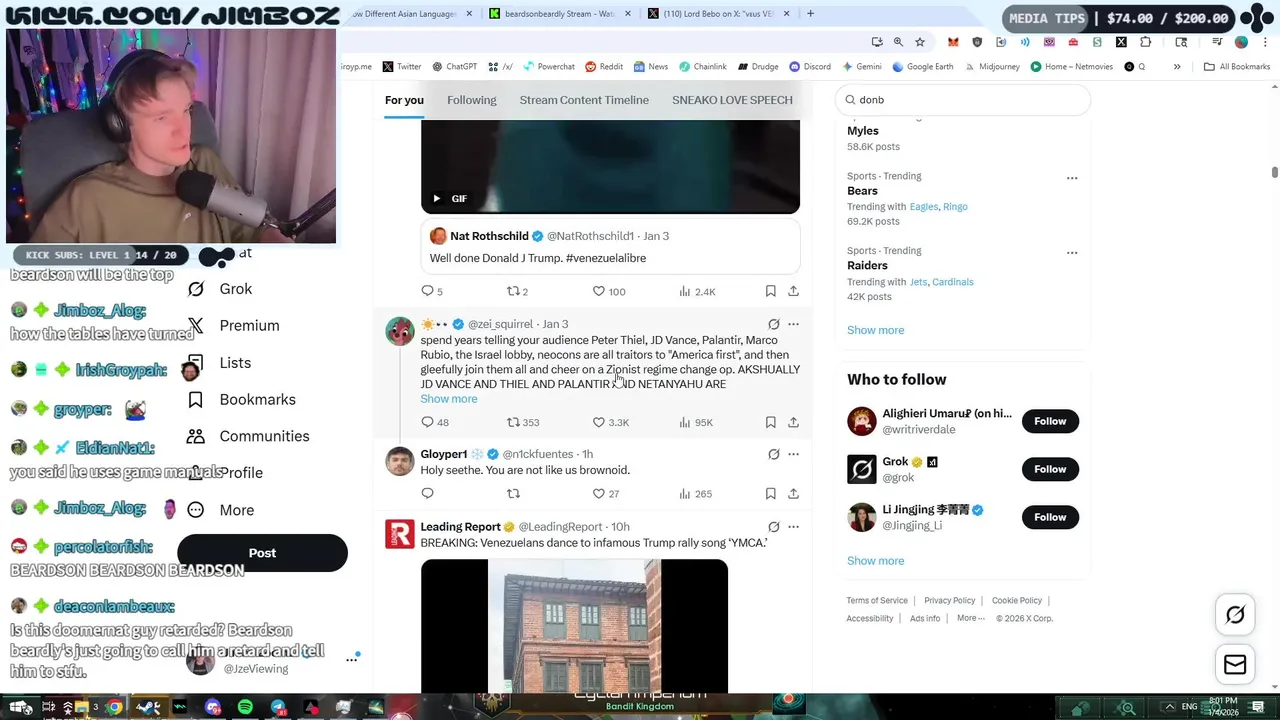Viewport: 1280px width, 720px height.
Task: Open the SNEAKO LOVE SPEECH tab
Action: pyautogui.click(x=732, y=100)
